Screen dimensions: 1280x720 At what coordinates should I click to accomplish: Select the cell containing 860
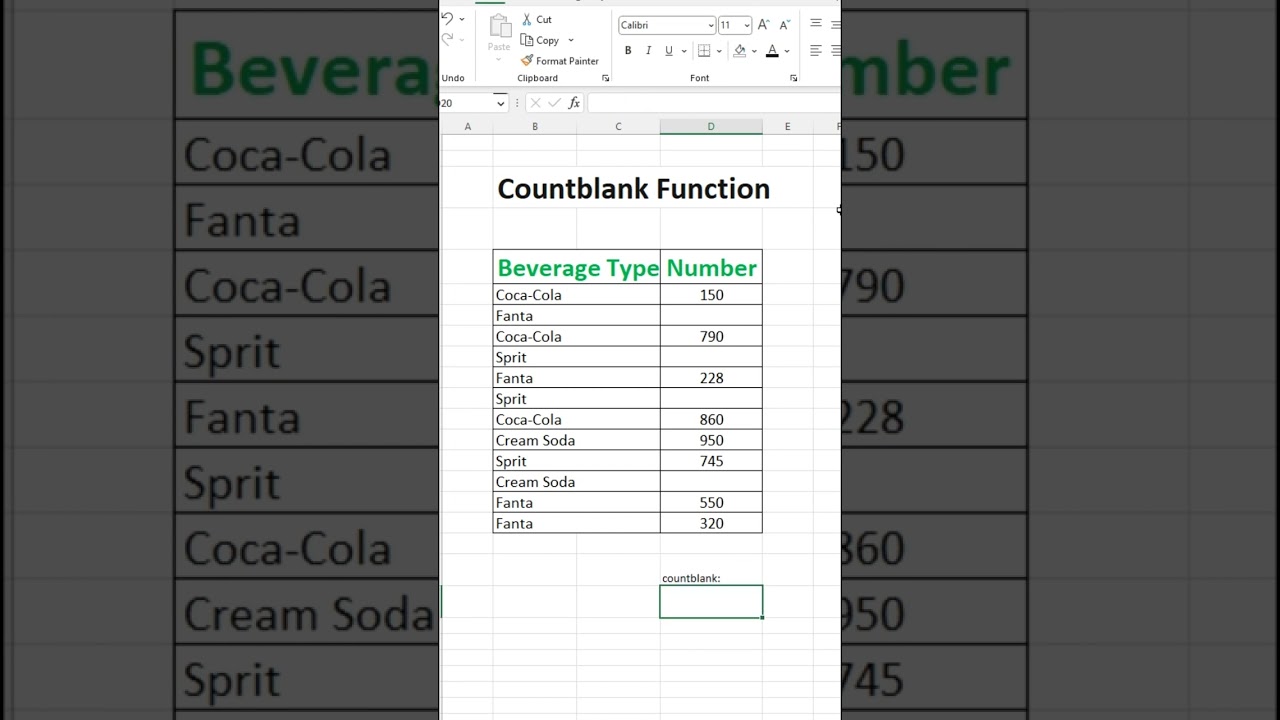coord(711,420)
